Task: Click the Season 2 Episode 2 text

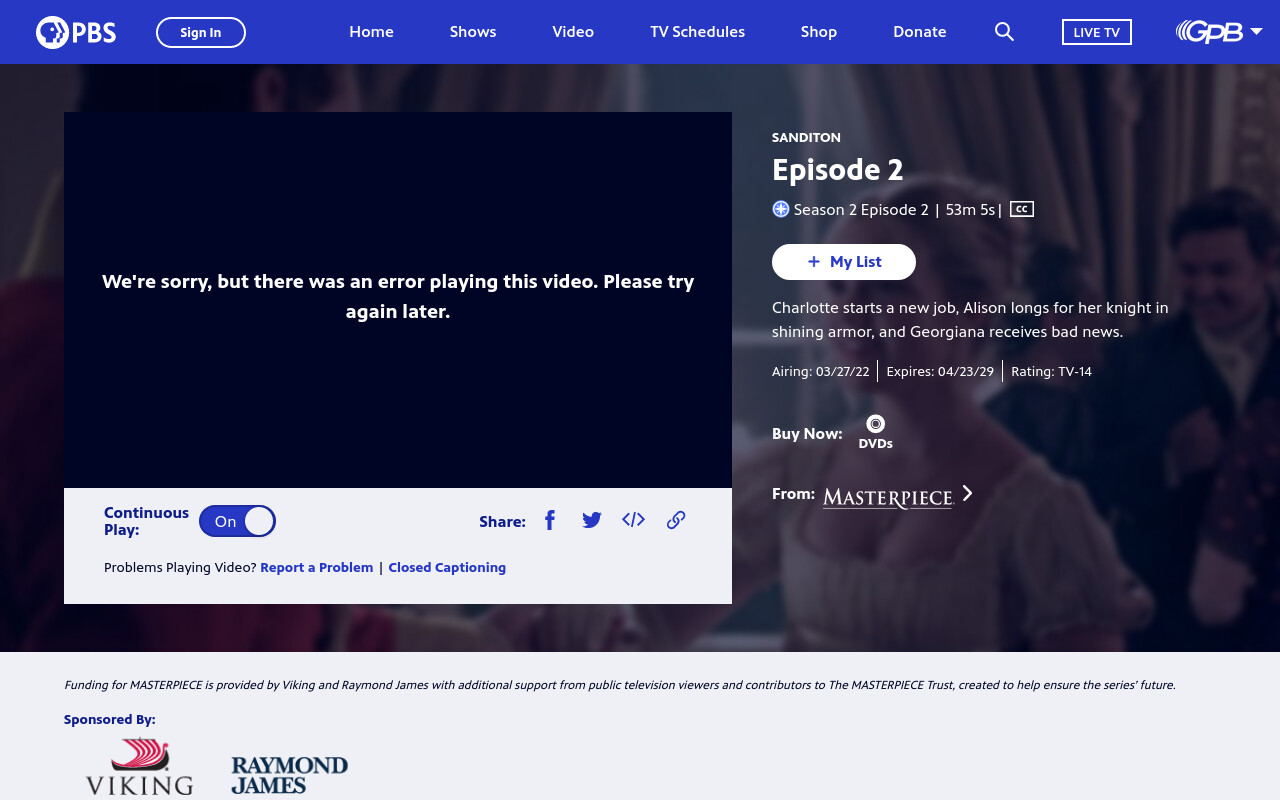Action: point(861,209)
